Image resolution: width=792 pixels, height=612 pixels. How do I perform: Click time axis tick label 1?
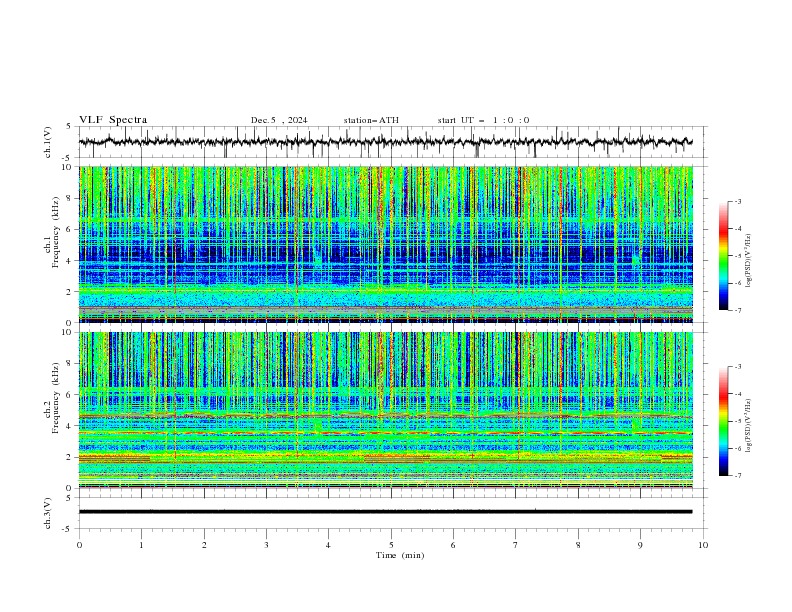tap(141, 545)
